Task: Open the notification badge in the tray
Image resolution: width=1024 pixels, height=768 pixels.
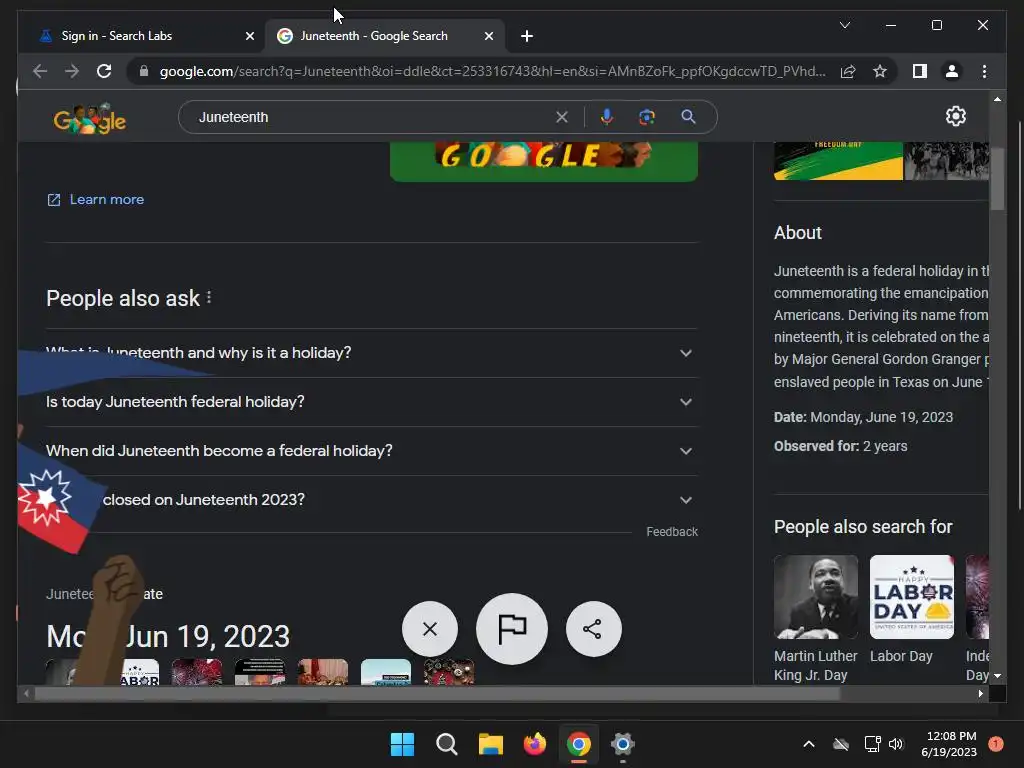Action: [x=996, y=744]
